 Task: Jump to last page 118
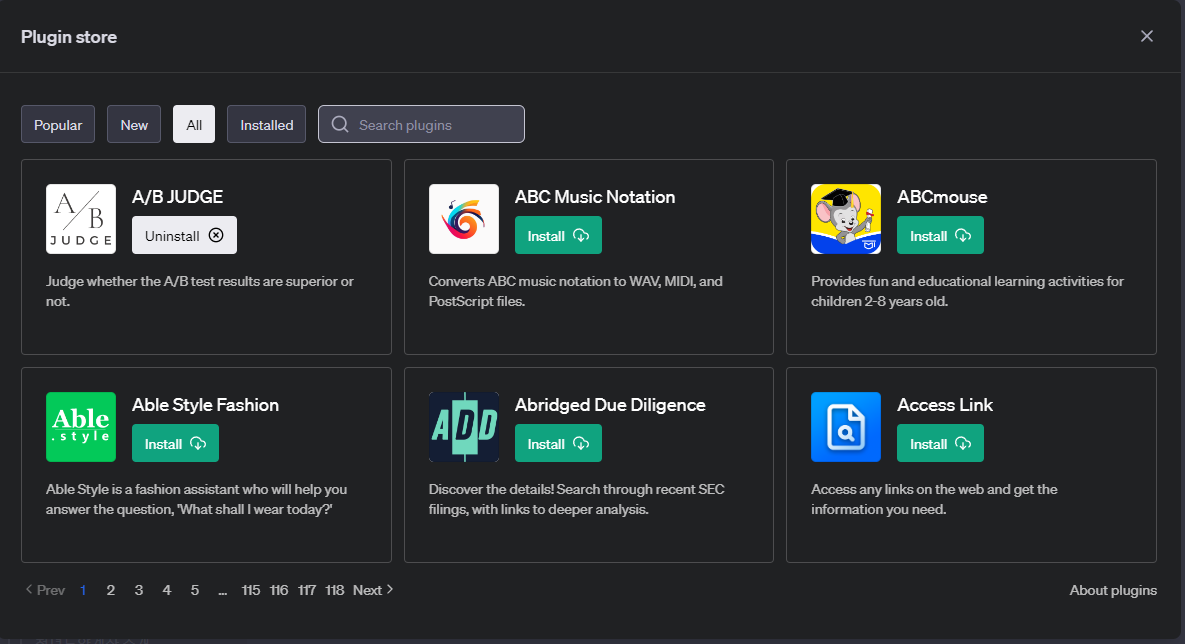coord(335,590)
